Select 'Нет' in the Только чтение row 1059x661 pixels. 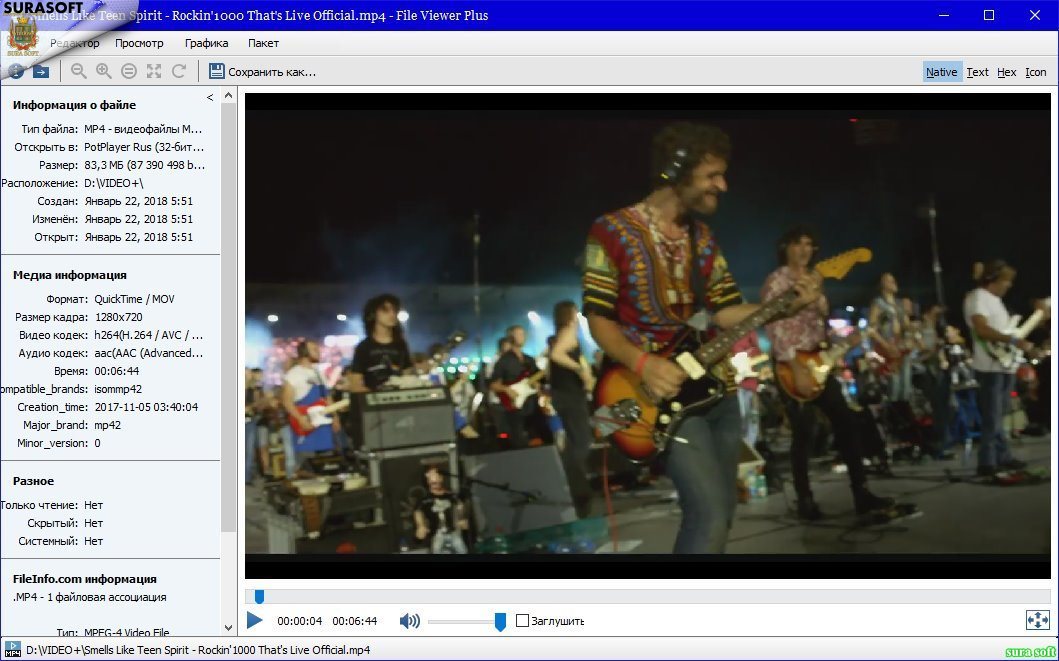pos(93,505)
